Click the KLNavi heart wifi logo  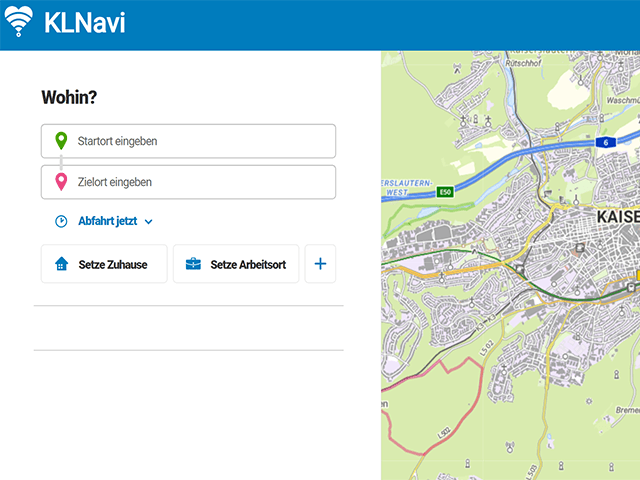coord(19,22)
